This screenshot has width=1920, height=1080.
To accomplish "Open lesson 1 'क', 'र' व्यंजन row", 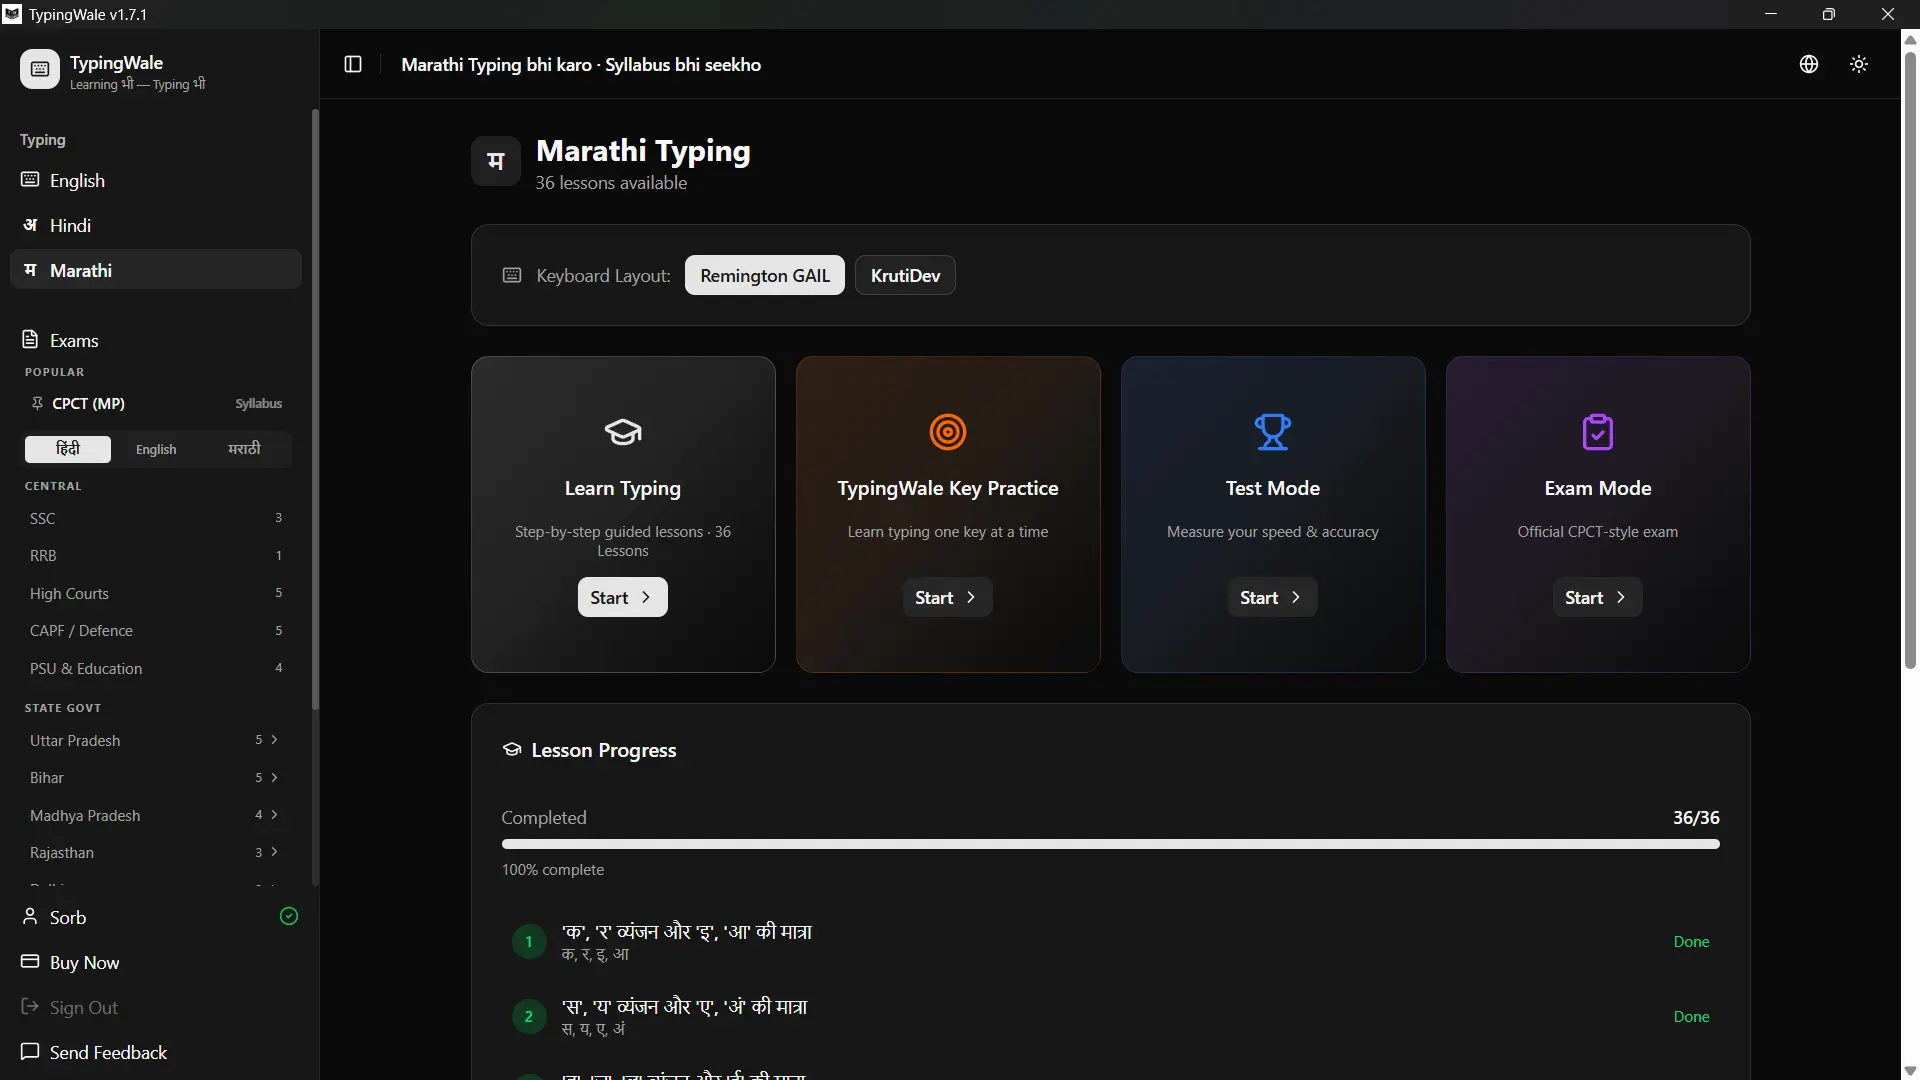I will [1110, 941].
